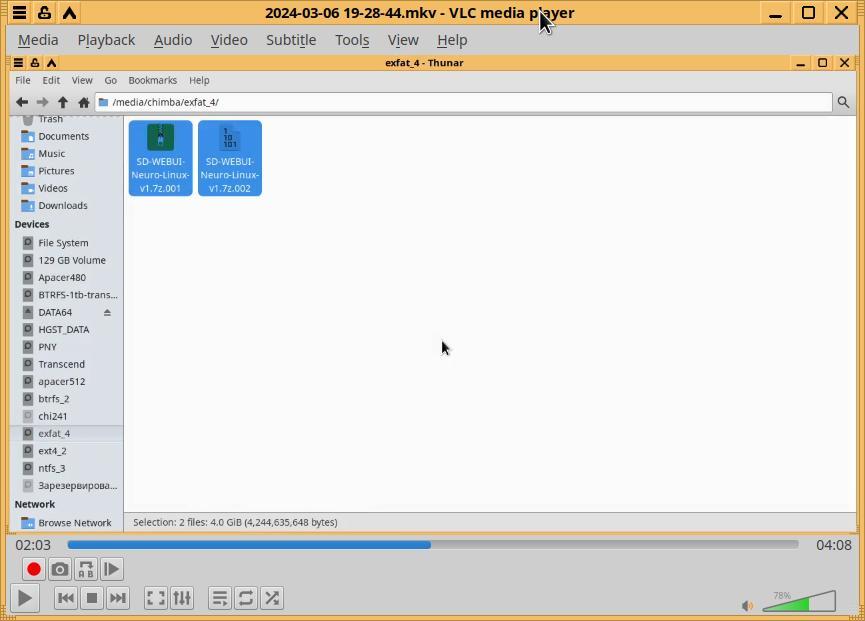This screenshot has height=621, width=865.
Task: Show the VLC playlist
Action: pyautogui.click(x=220, y=598)
